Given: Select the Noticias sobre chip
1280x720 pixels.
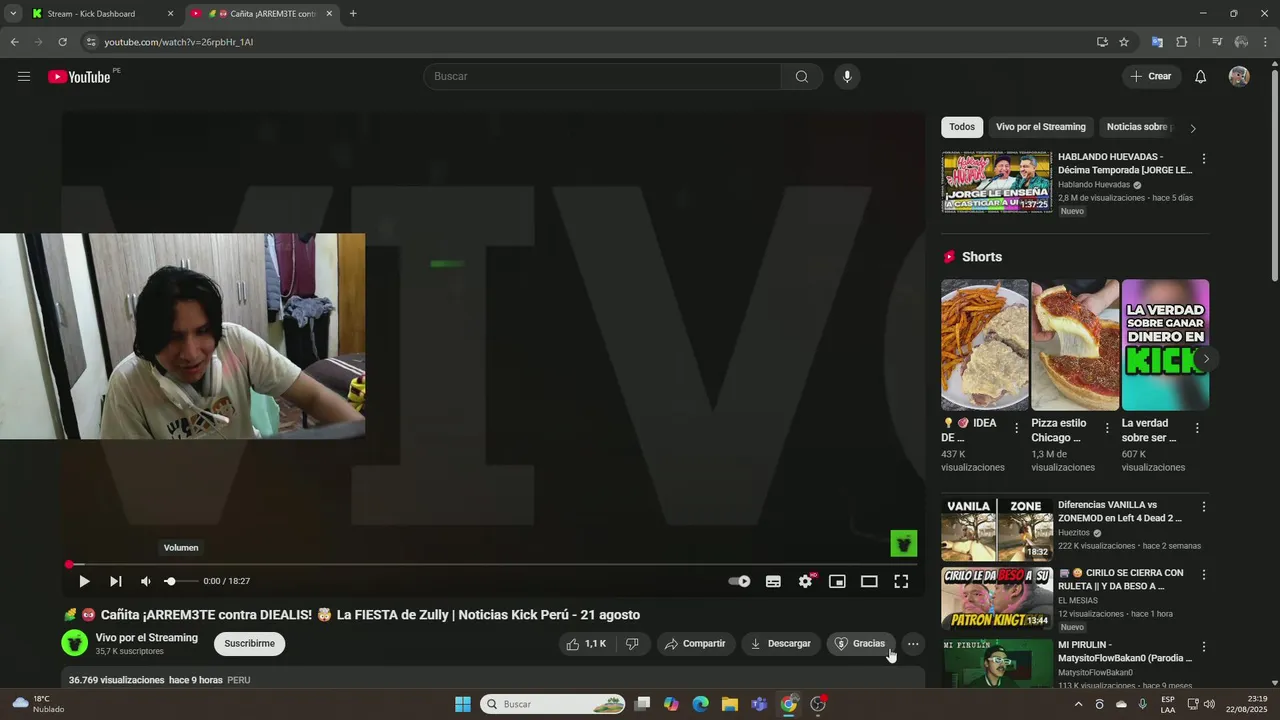Looking at the screenshot, I should tap(1138, 127).
